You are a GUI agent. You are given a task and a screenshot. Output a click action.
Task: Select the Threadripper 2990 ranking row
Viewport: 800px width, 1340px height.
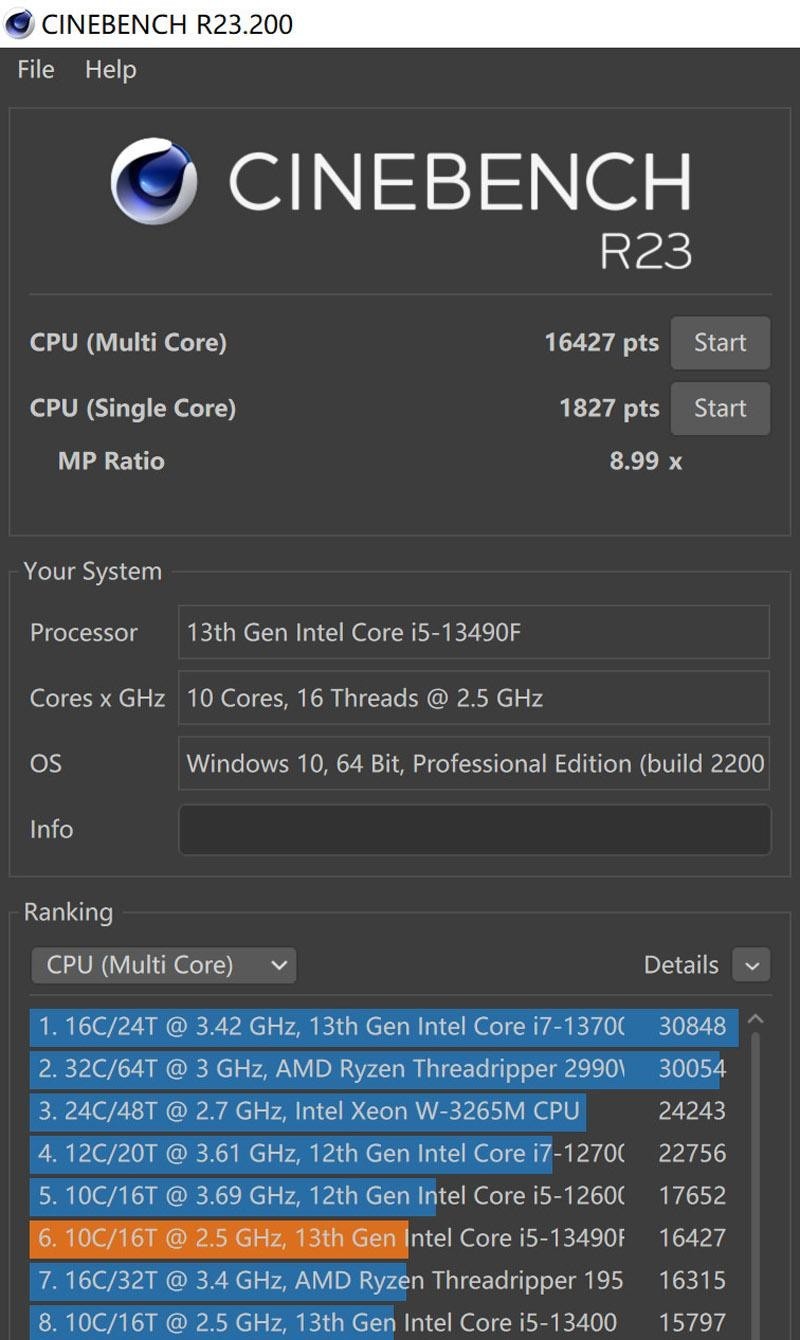(380, 1069)
